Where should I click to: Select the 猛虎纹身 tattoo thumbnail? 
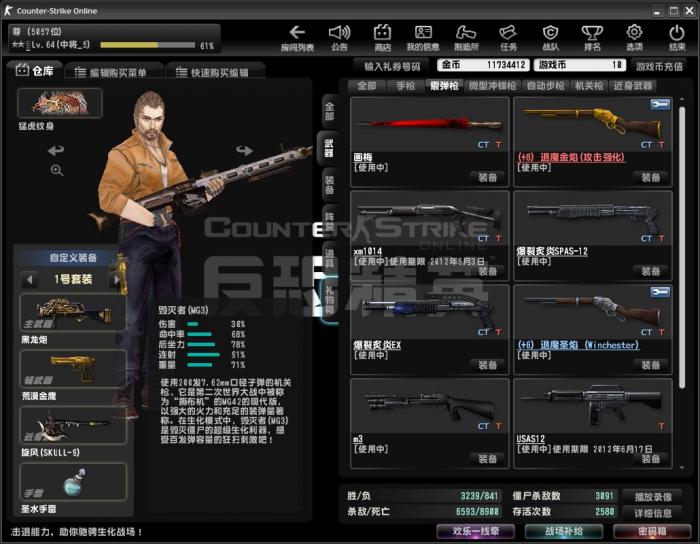click(60, 103)
